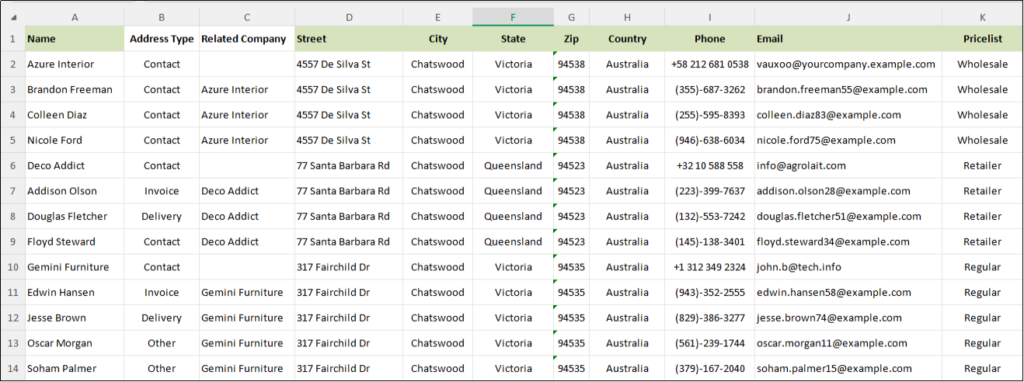The height and width of the screenshot is (382, 1024).
Task: Click the Email header cell
Action: pos(848,39)
